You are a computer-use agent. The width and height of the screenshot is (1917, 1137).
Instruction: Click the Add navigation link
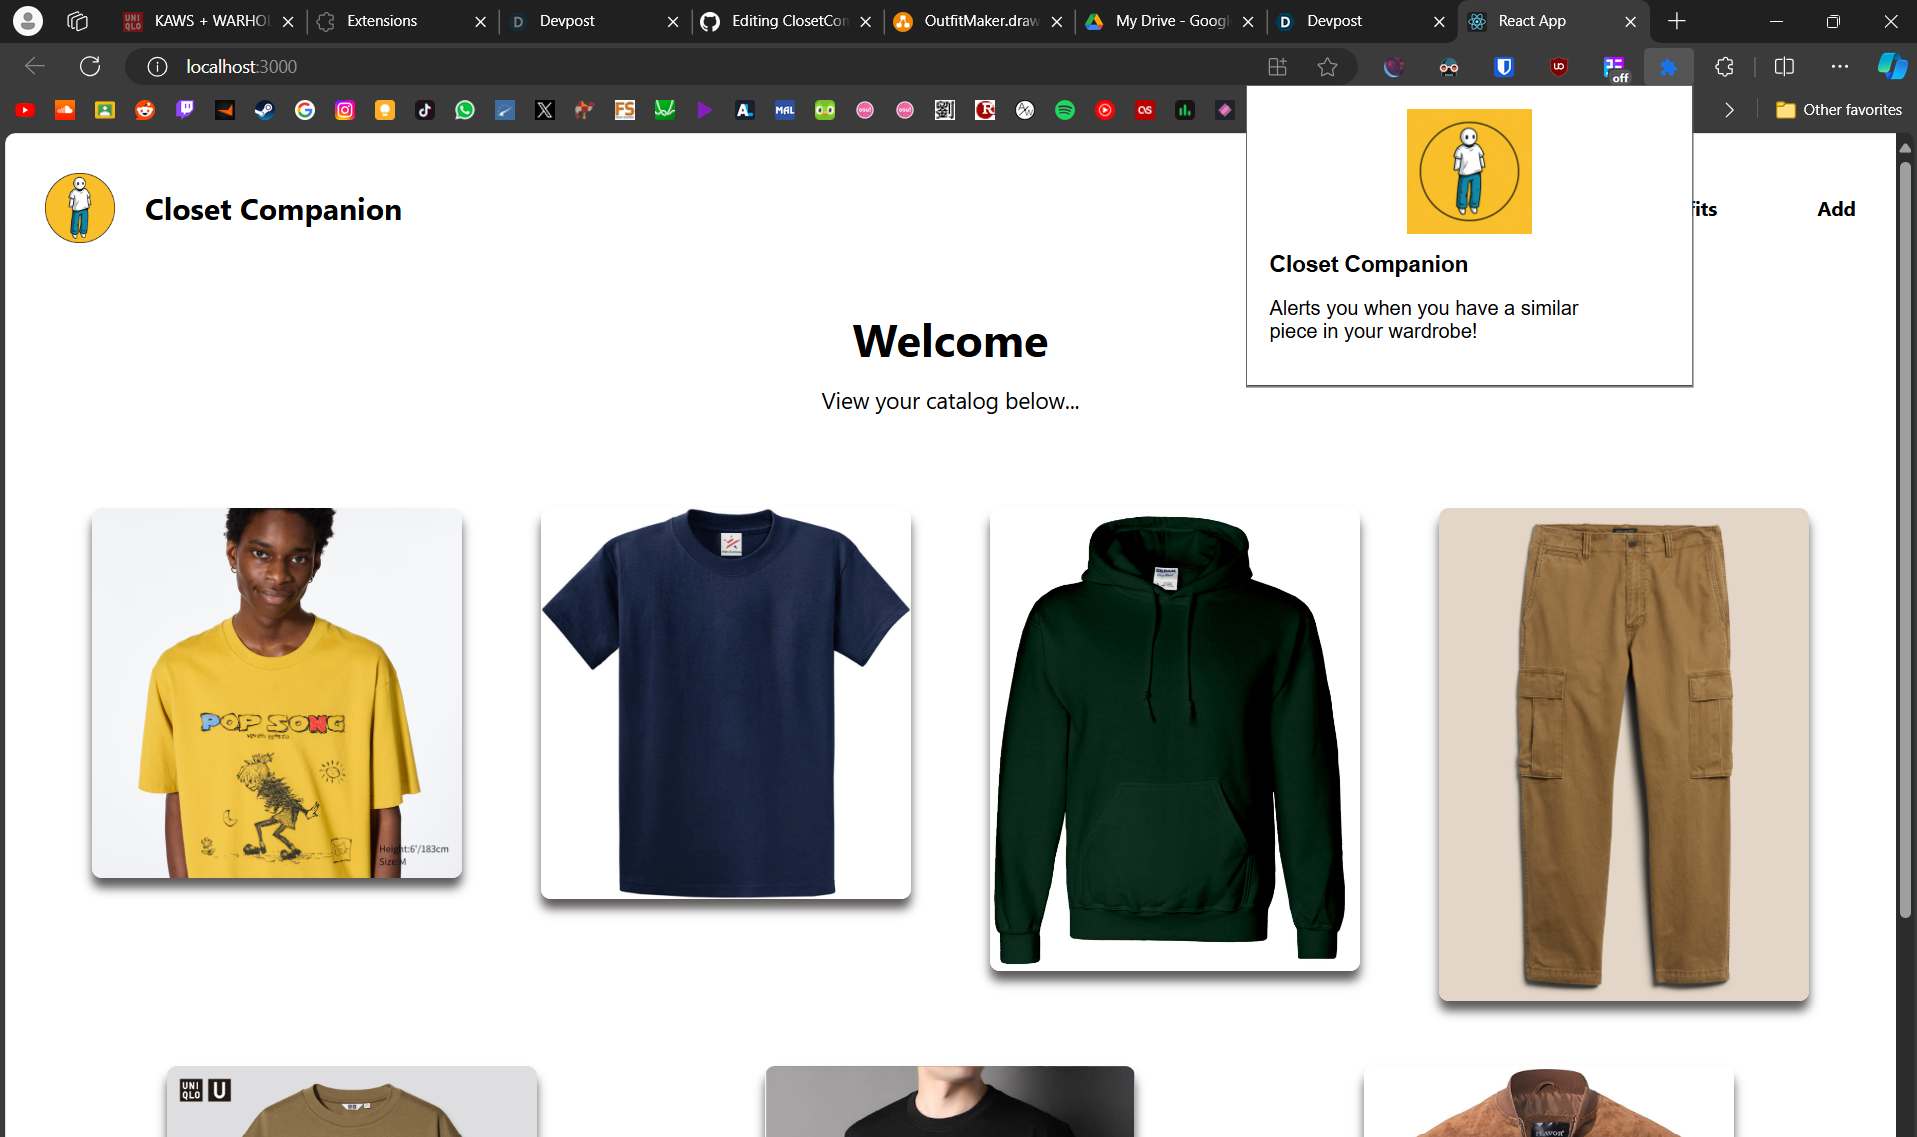tap(1835, 208)
